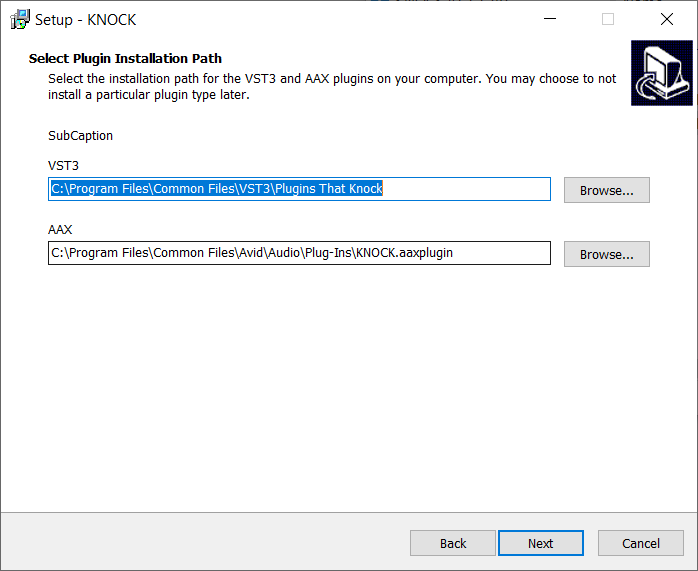This screenshot has width=698, height=571.
Task: Minimize the Setup - KNOCK window
Action: click(550, 19)
